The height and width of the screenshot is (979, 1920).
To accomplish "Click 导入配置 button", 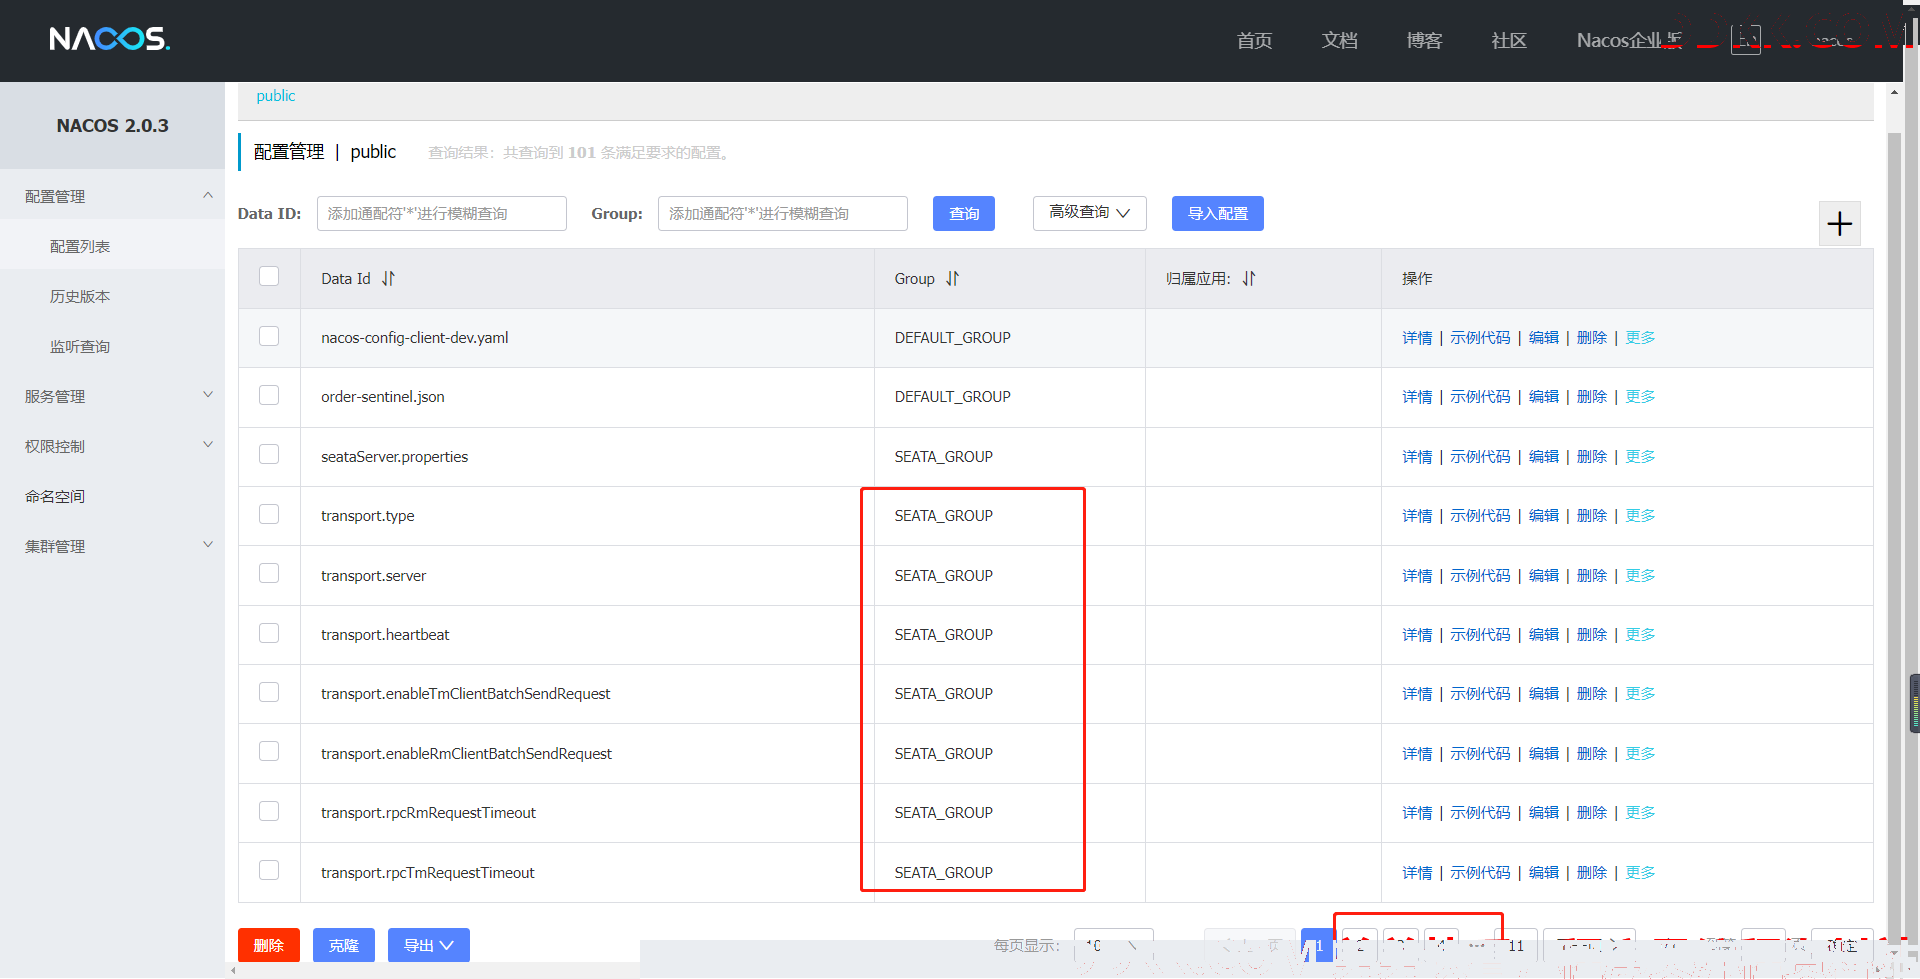I will point(1217,214).
